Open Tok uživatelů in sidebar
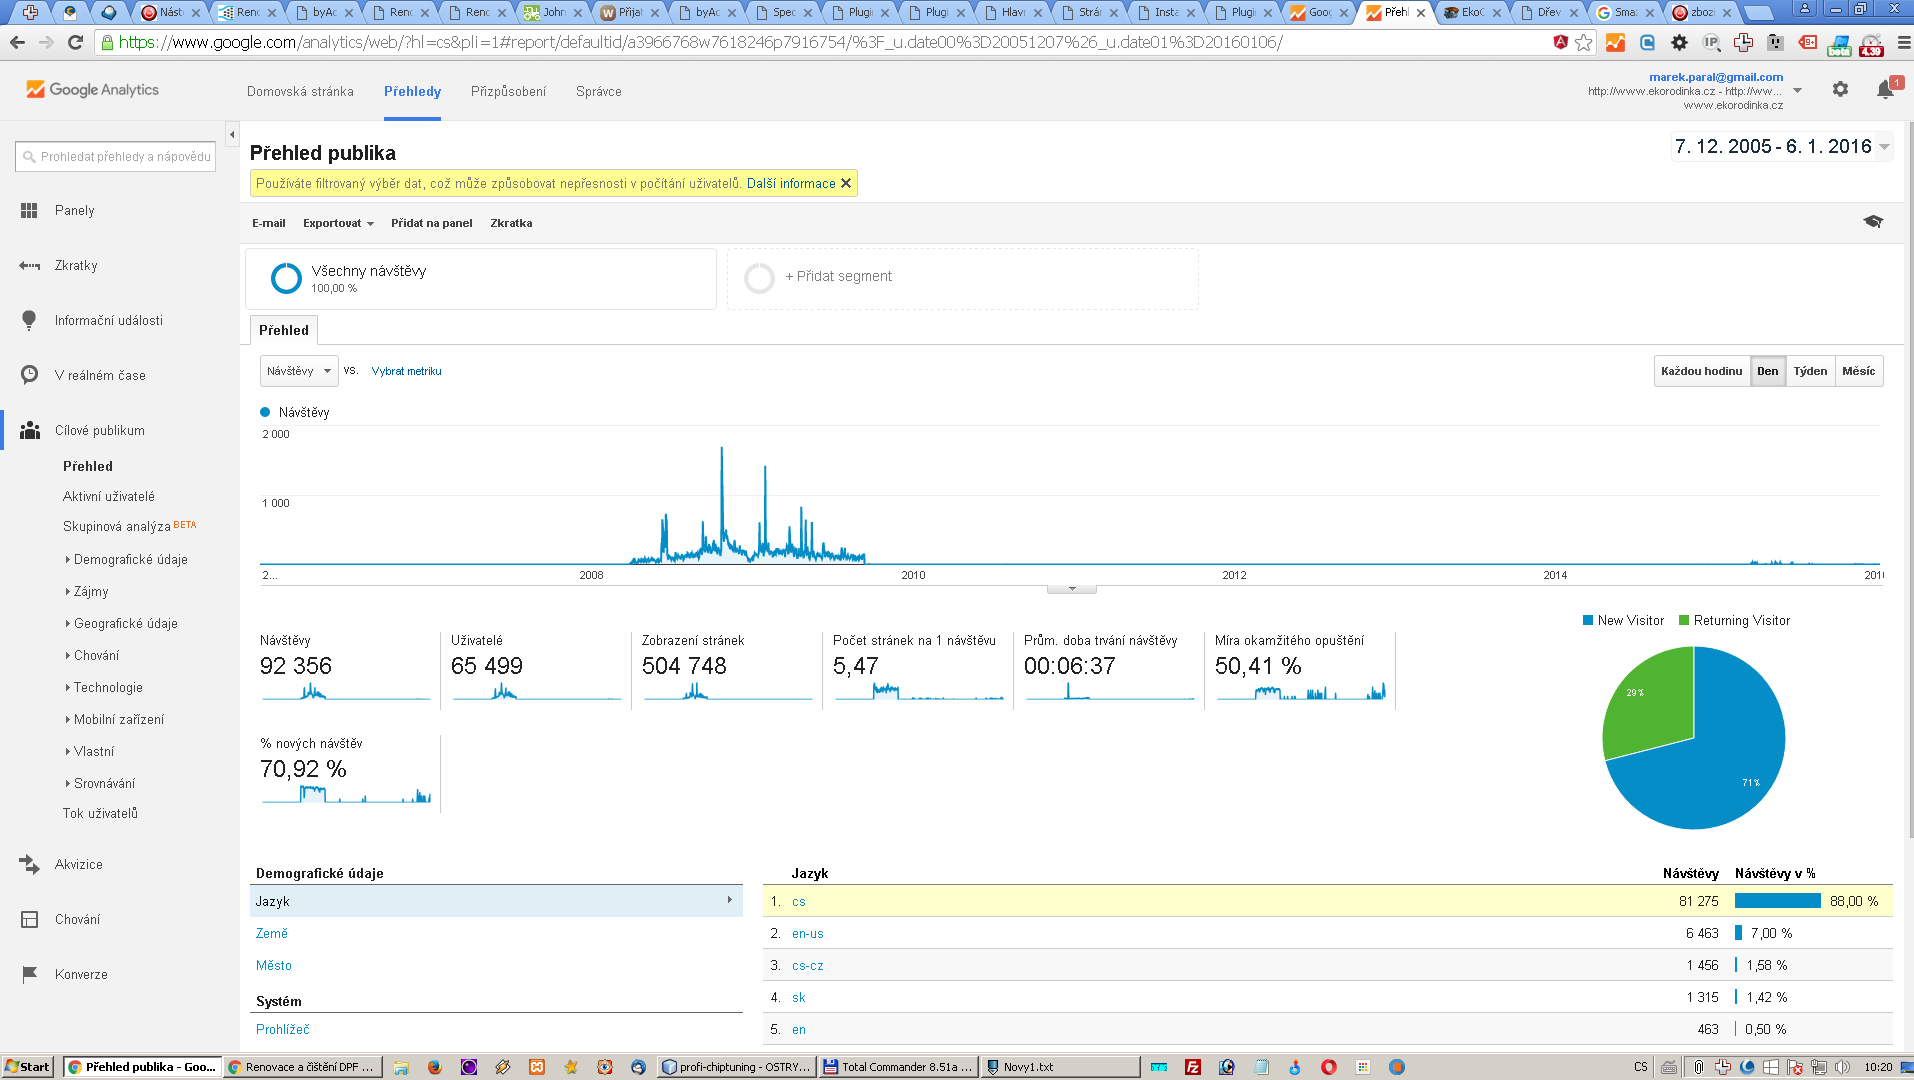This screenshot has width=1914, height=1080. (101, 813)
